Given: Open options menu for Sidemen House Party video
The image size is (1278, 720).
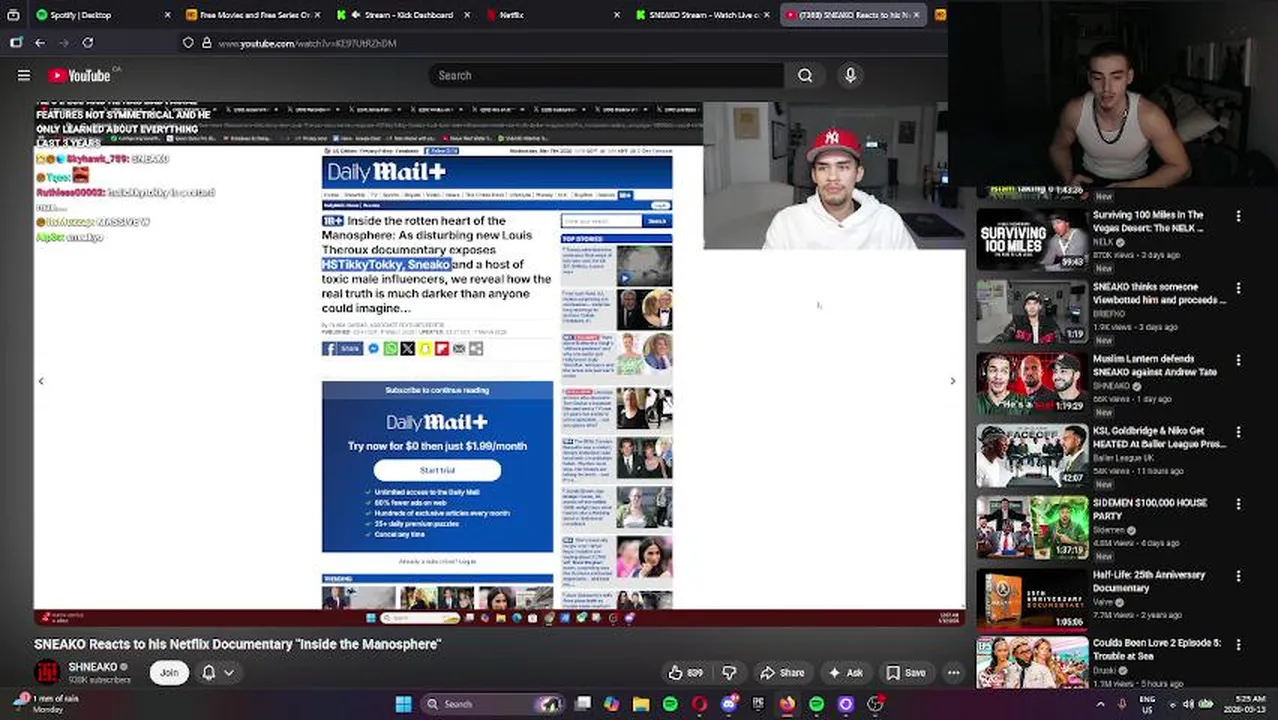Looking at the screenshot, I should pos(1238,504).
